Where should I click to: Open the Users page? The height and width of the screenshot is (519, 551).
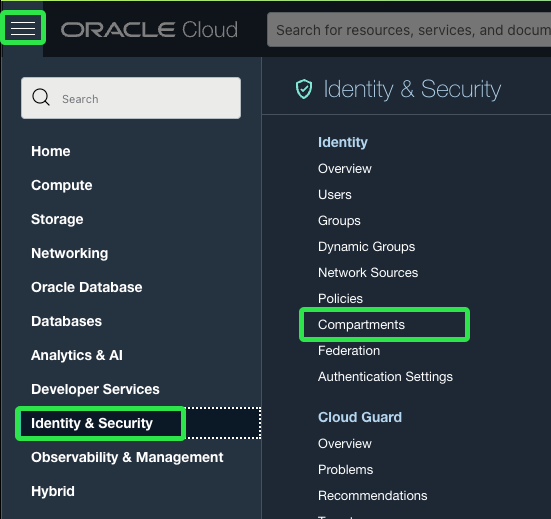[335, 195]
